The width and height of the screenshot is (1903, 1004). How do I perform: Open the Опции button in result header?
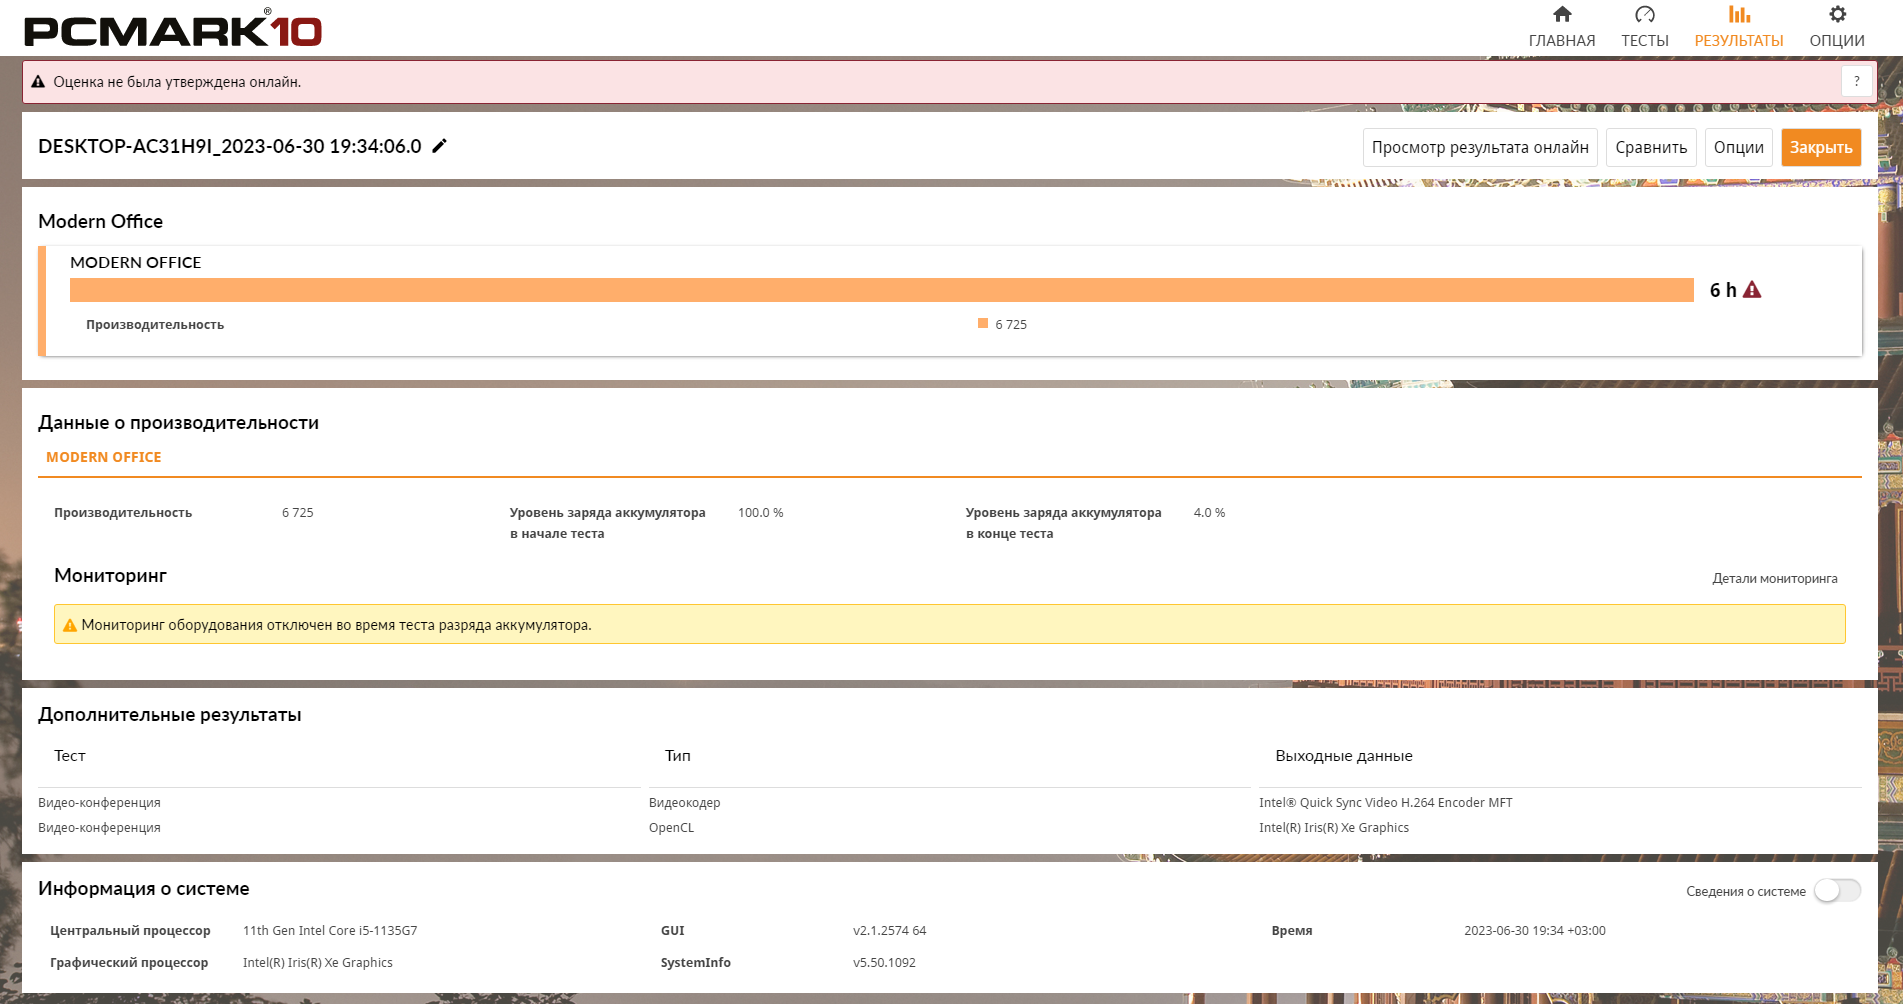tap(1738, 147)
